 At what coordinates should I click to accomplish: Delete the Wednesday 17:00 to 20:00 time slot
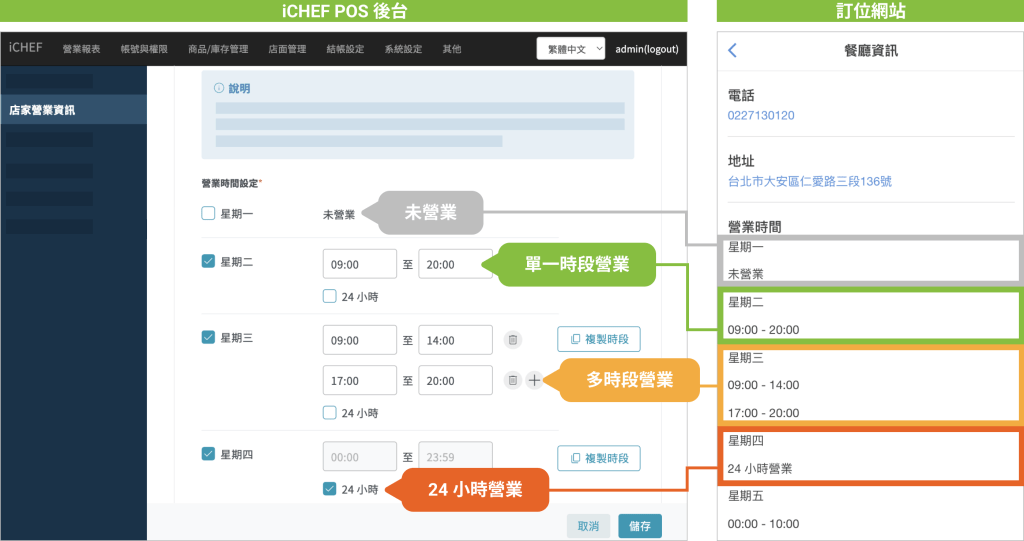click(x=512, y=380)
